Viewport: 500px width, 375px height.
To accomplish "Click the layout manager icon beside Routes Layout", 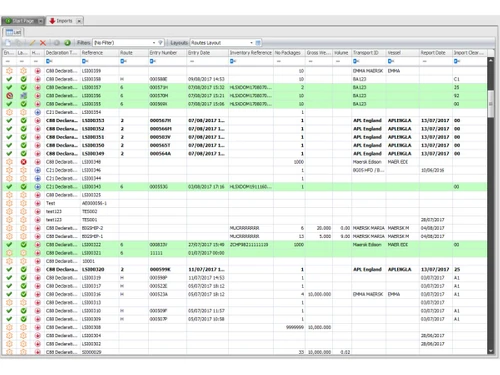I will pyautogui.click(x=258, y=43).
